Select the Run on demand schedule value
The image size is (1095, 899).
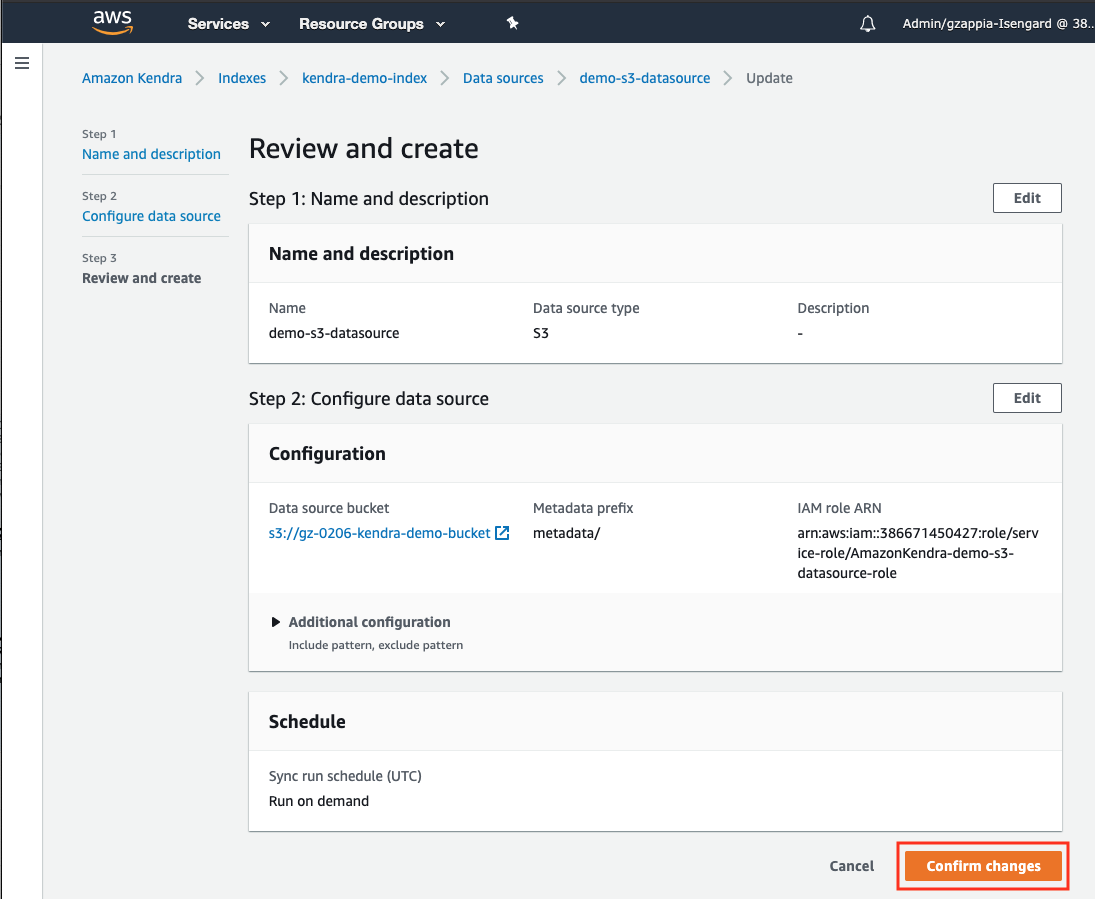click(318, 801)
